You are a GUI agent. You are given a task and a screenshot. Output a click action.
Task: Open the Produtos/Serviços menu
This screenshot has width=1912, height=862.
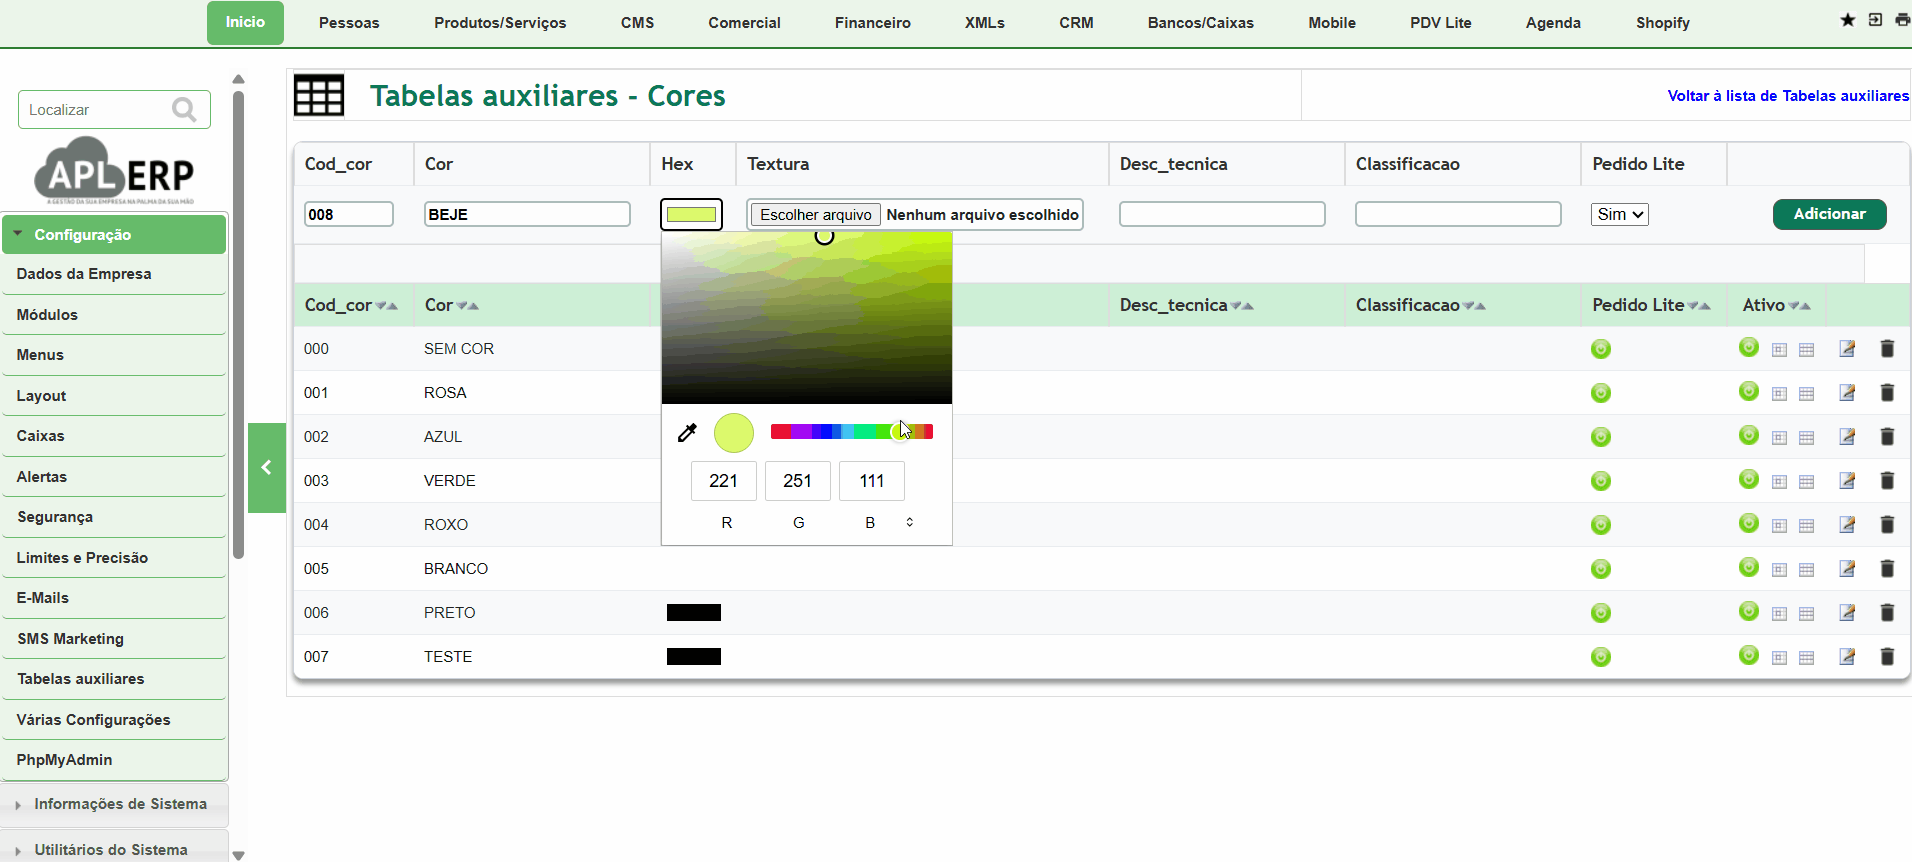(500, 23)
